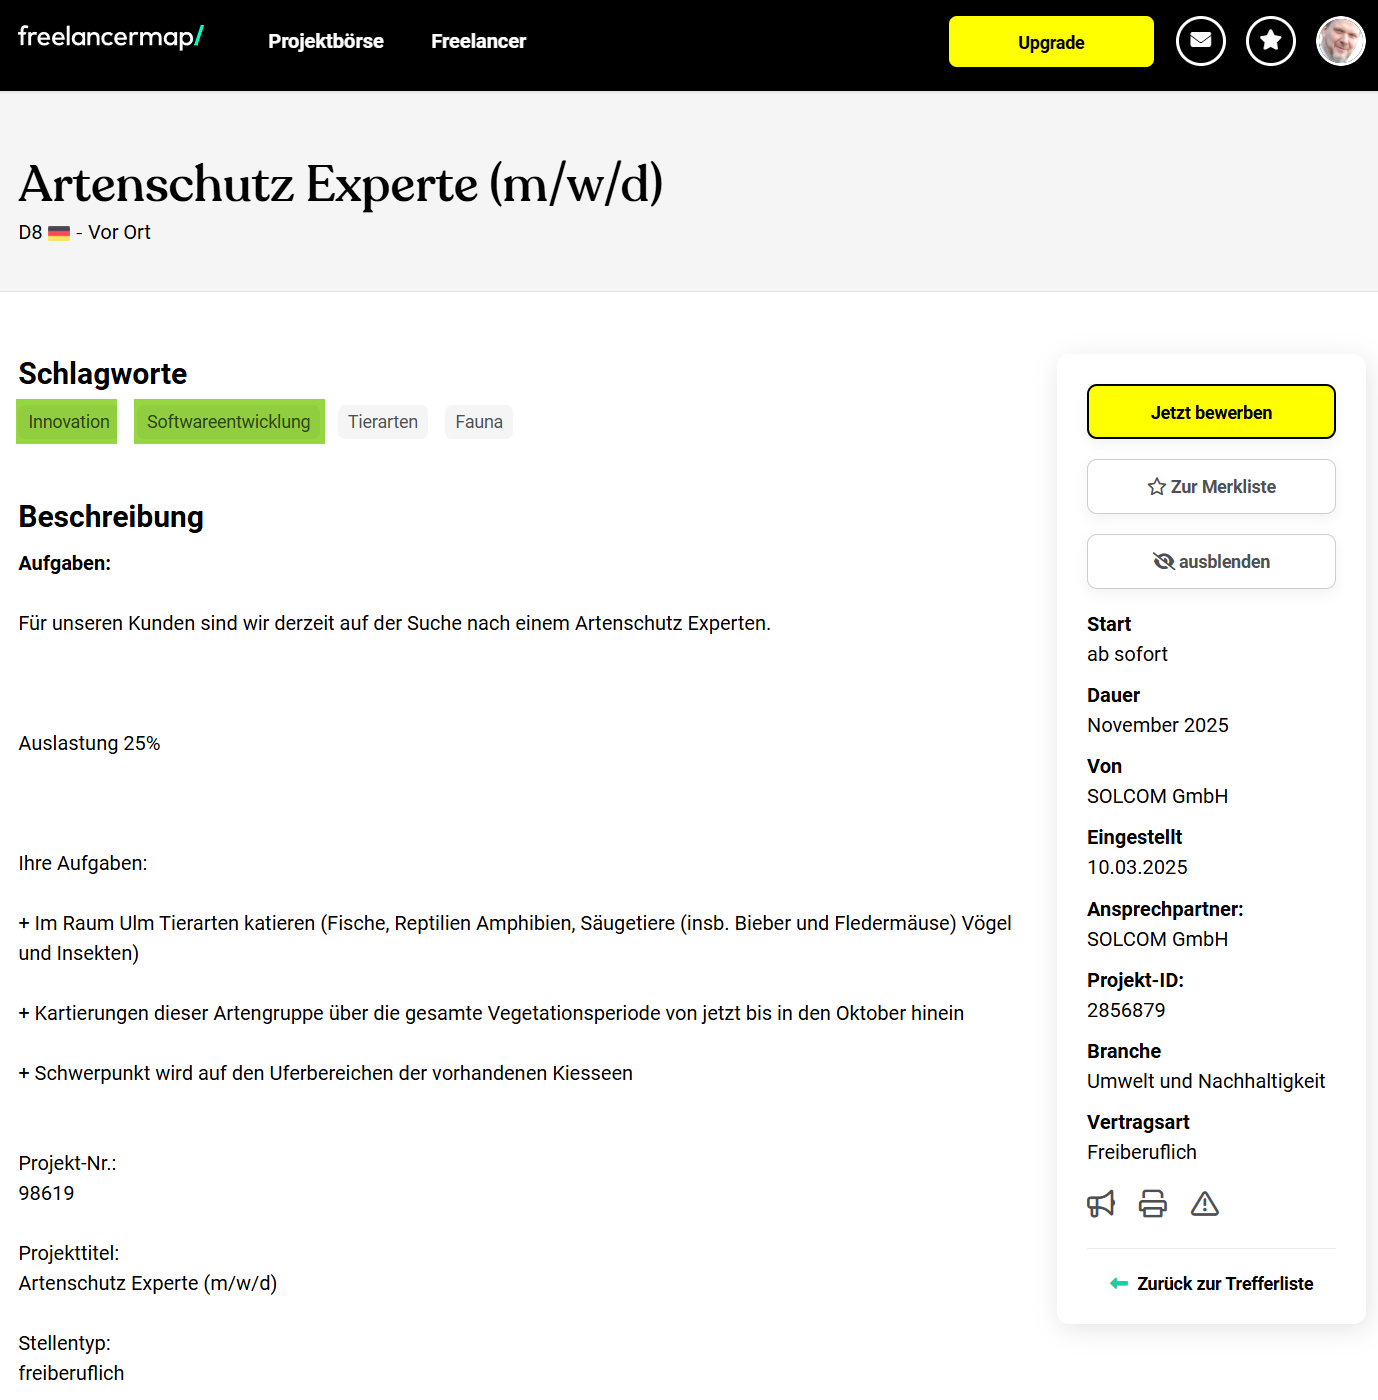Print project with the printer icon
Screen dimensions: 1378x1400
click(1153, 1204)
